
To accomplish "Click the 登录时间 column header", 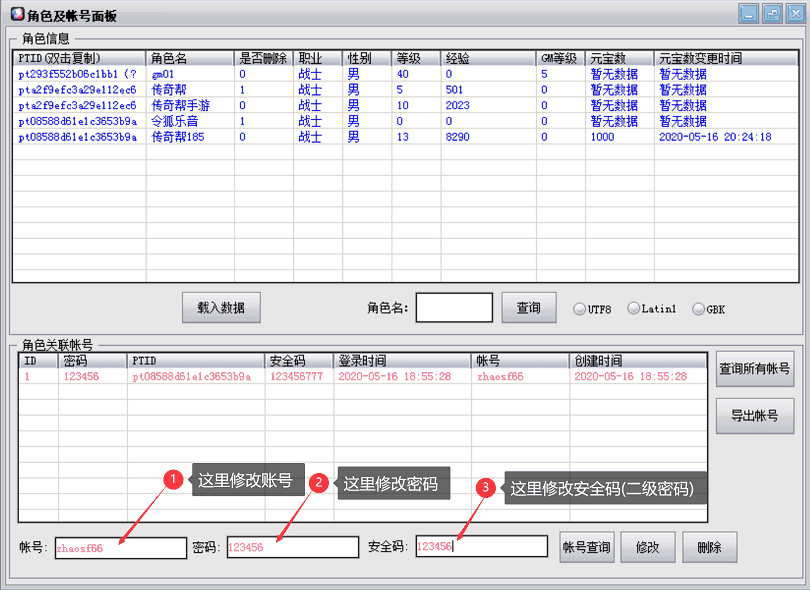I will coord(402,361).
